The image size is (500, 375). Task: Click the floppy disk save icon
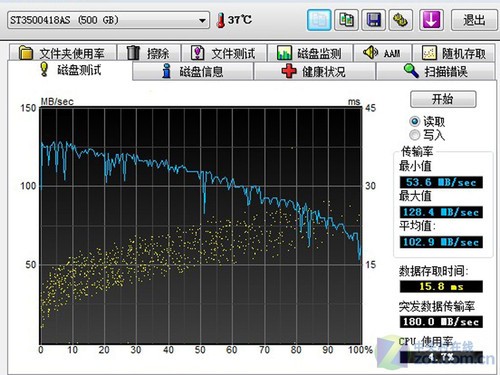(x=374, y=20)
